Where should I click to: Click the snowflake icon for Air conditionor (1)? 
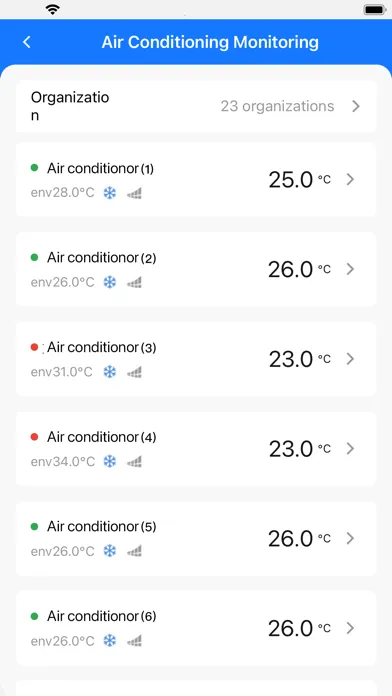(x=110, y=193)
